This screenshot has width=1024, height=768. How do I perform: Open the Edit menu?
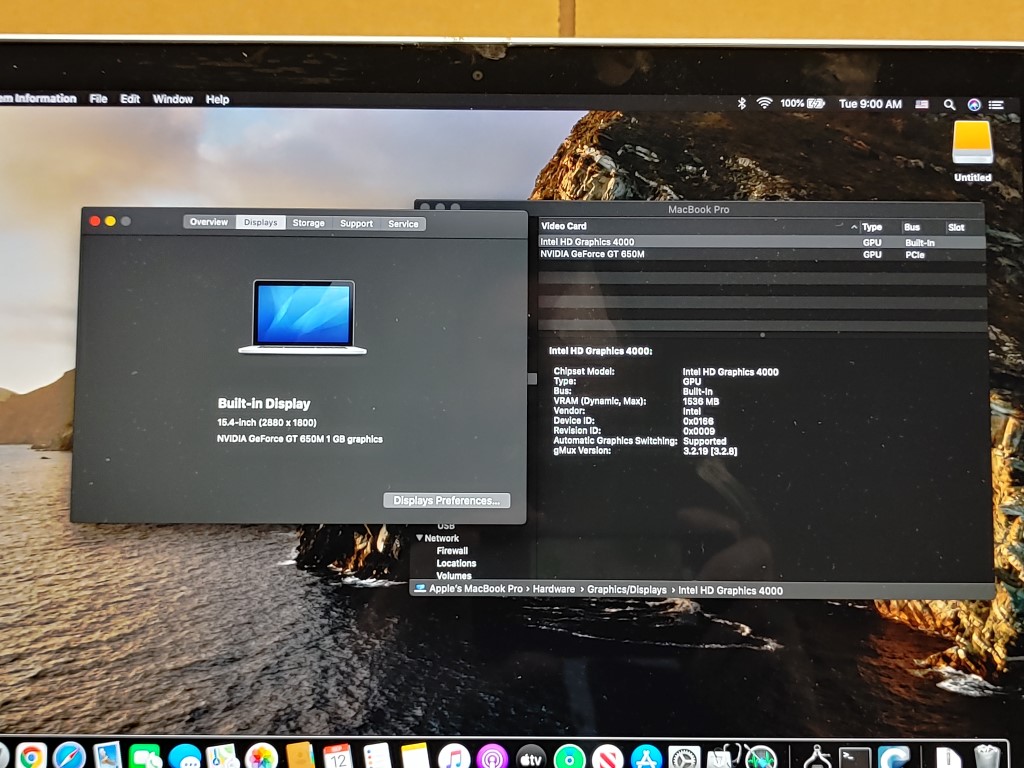tap(130, 99)
